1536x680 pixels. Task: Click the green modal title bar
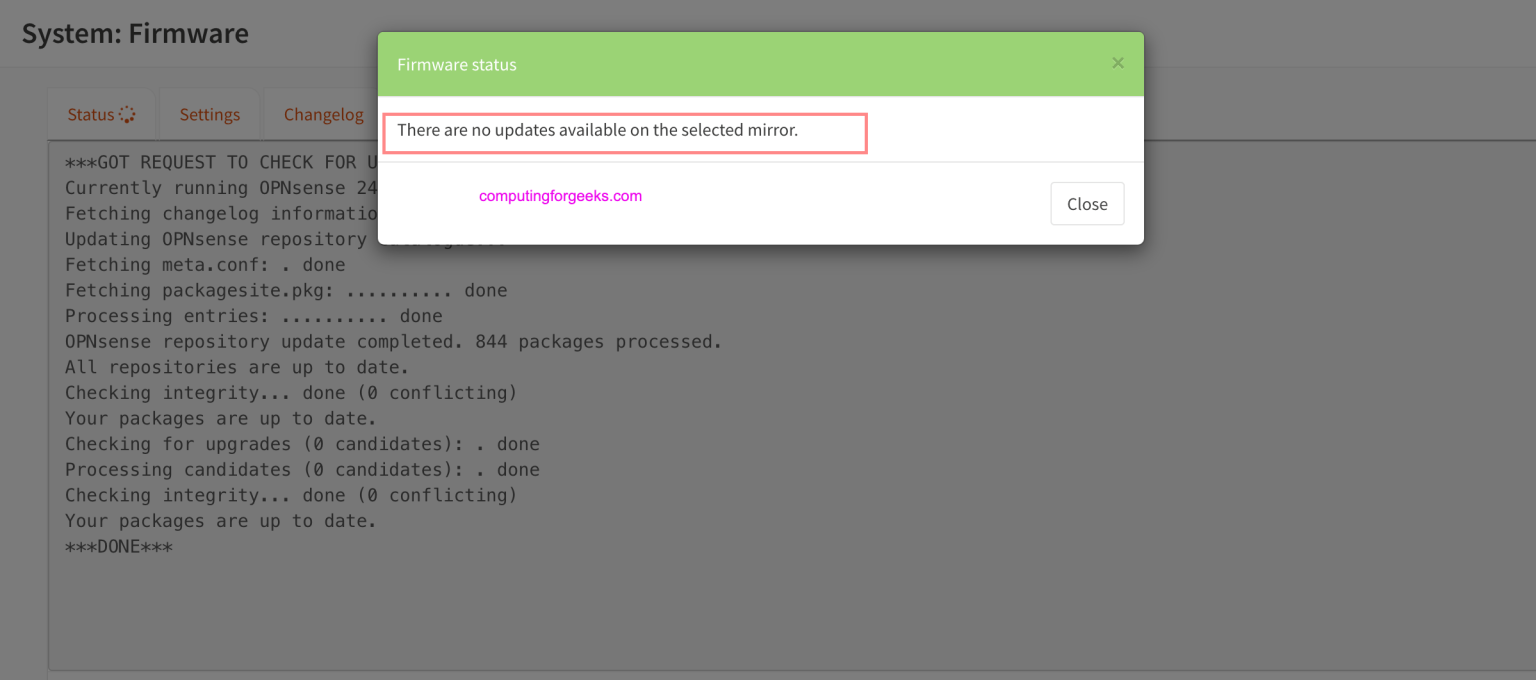(x=760, y=63)
